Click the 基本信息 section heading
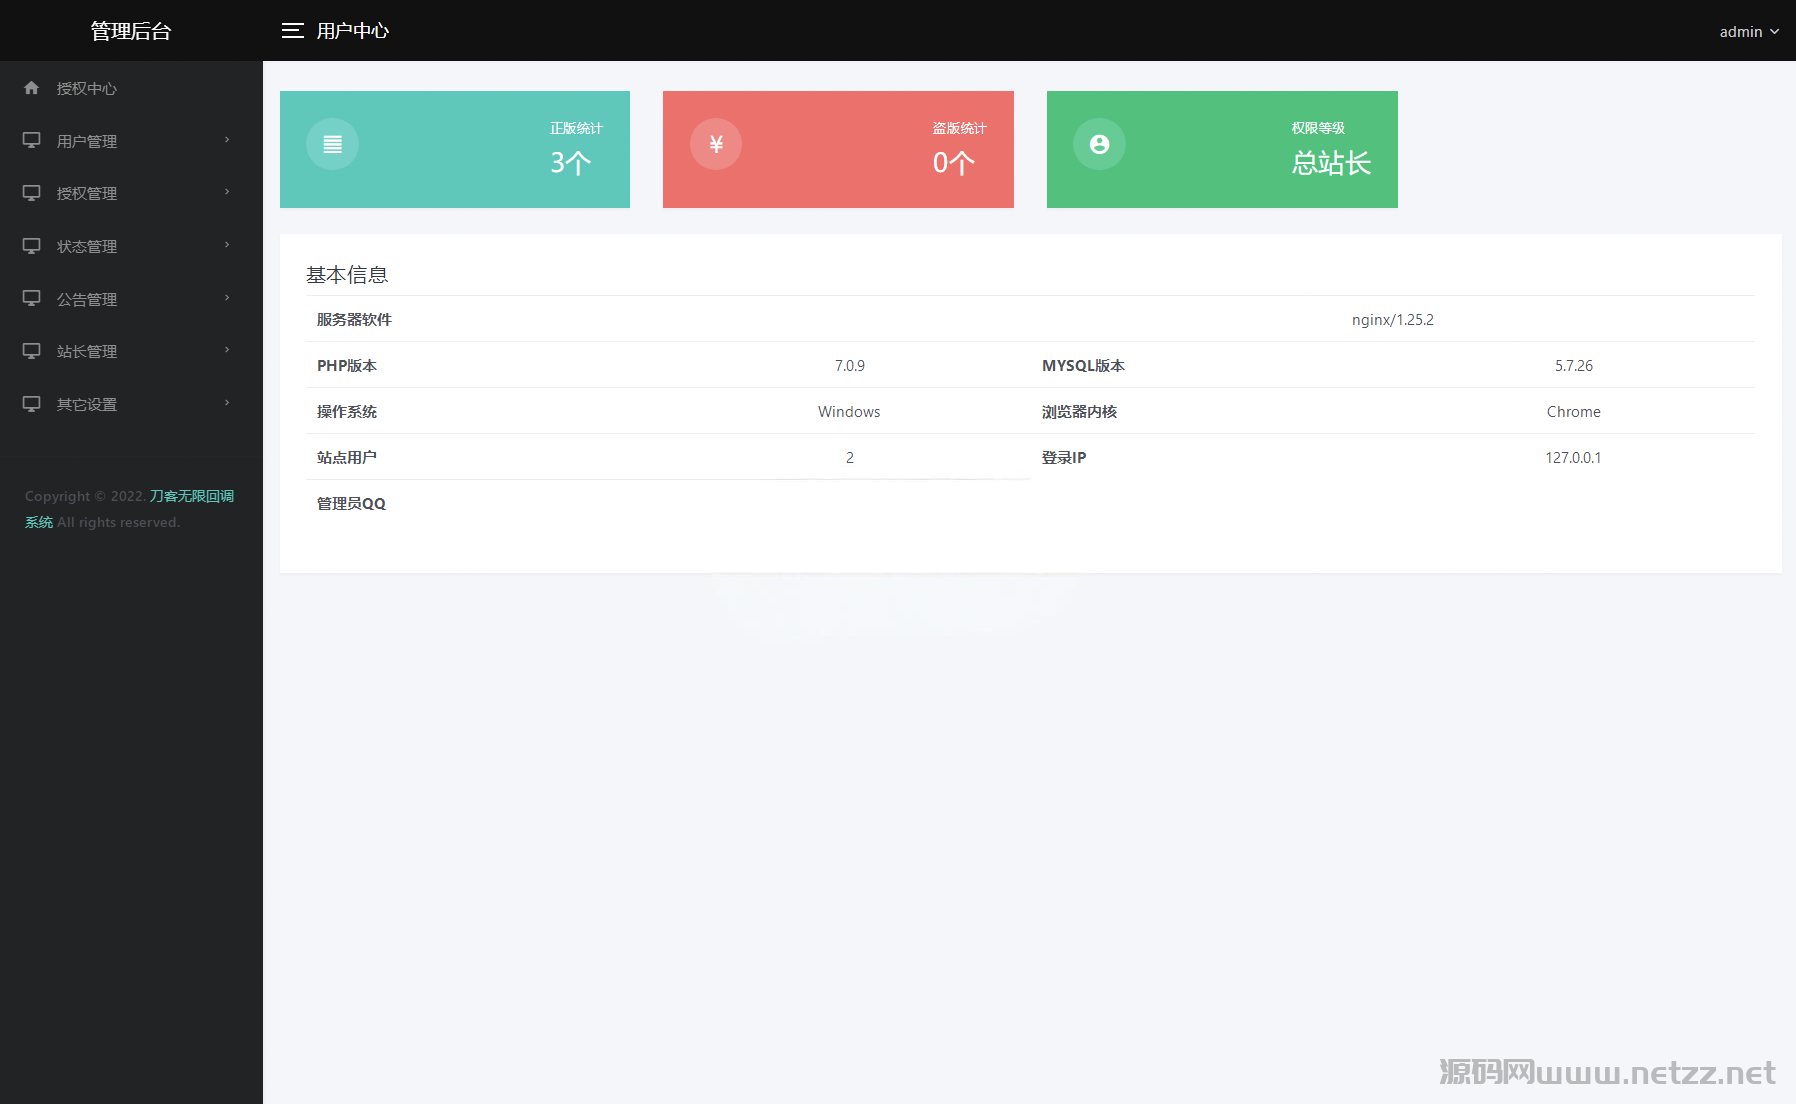This screenshot has height=1104, width=1796. pyautogui.click(x=347, y=275)
